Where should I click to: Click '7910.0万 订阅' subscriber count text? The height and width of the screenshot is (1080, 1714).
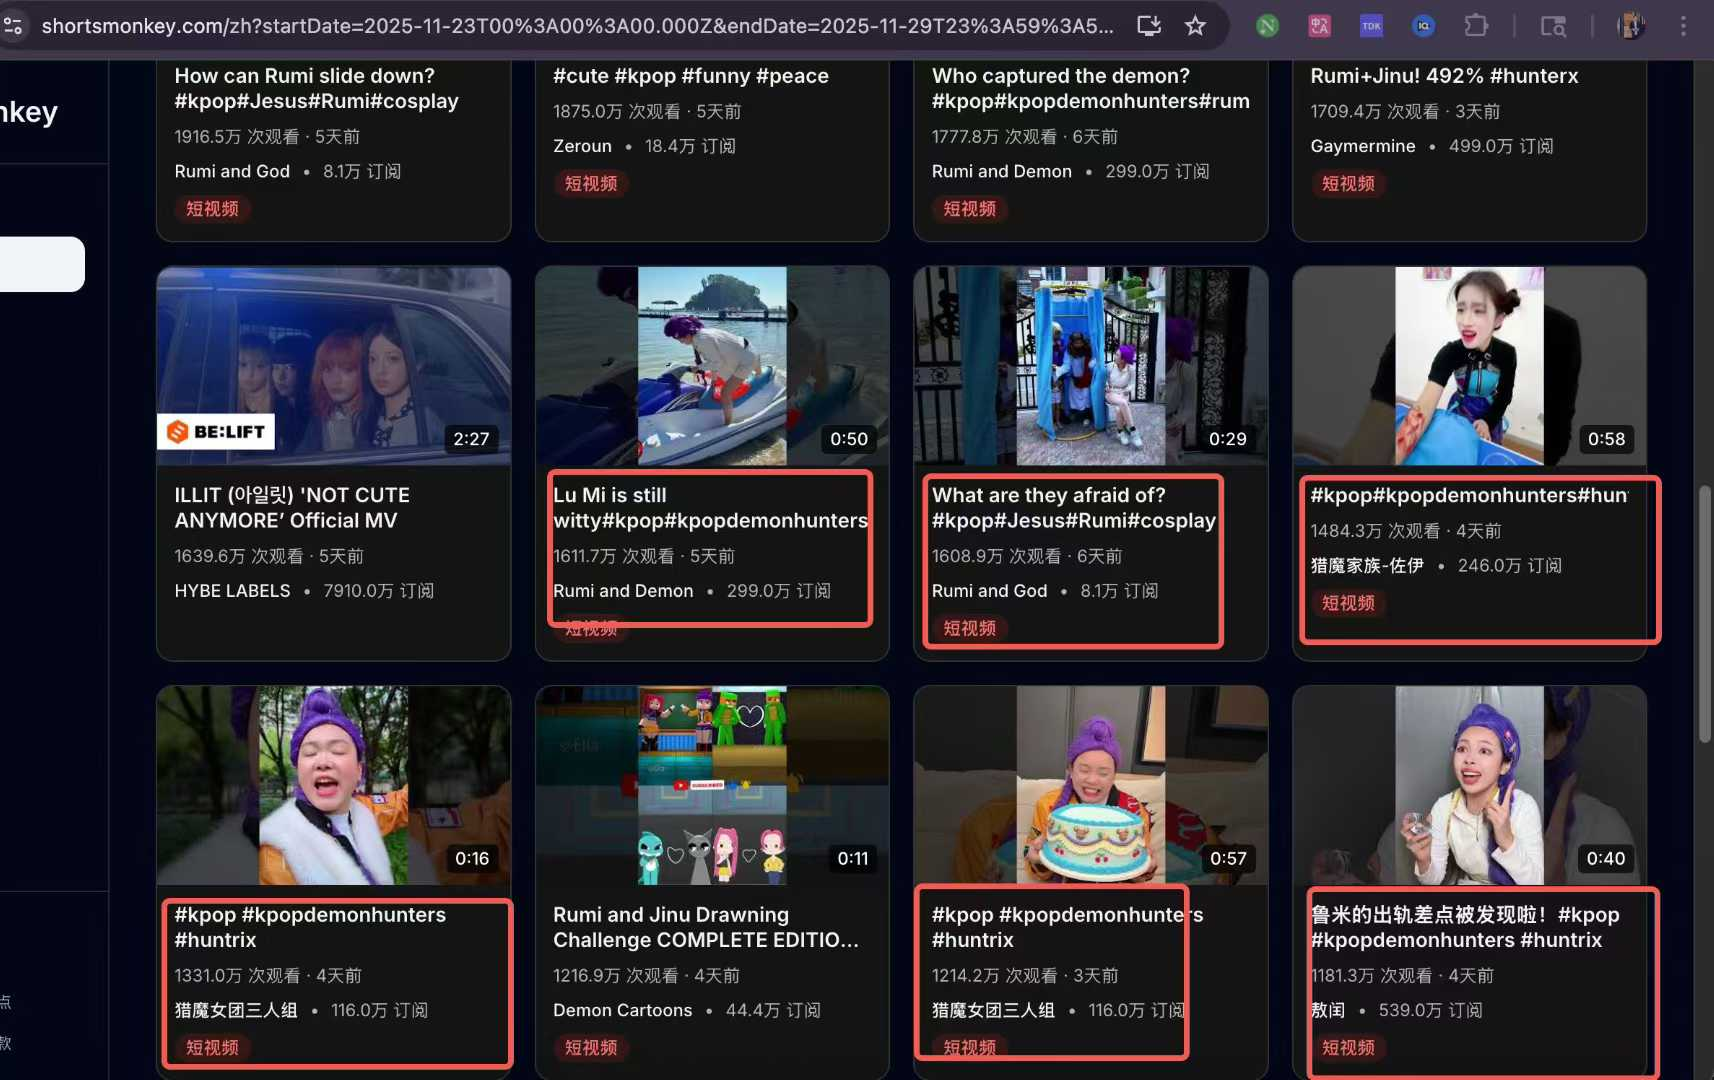coord(378,591)
